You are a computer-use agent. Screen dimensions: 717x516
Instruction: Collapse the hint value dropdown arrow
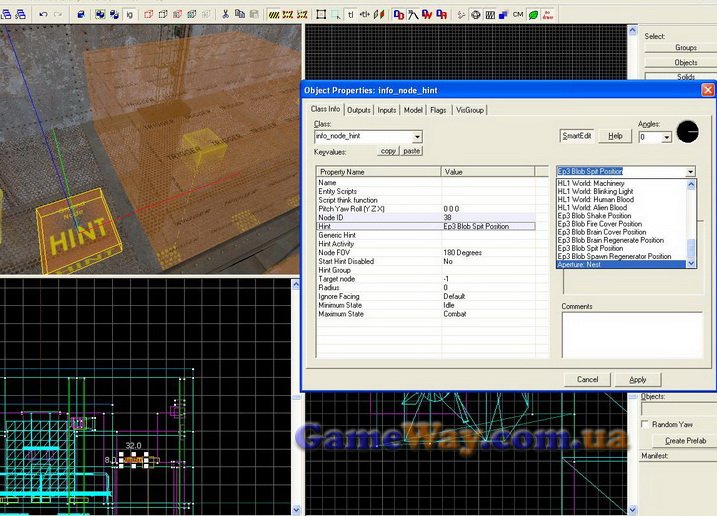[690, 172]
